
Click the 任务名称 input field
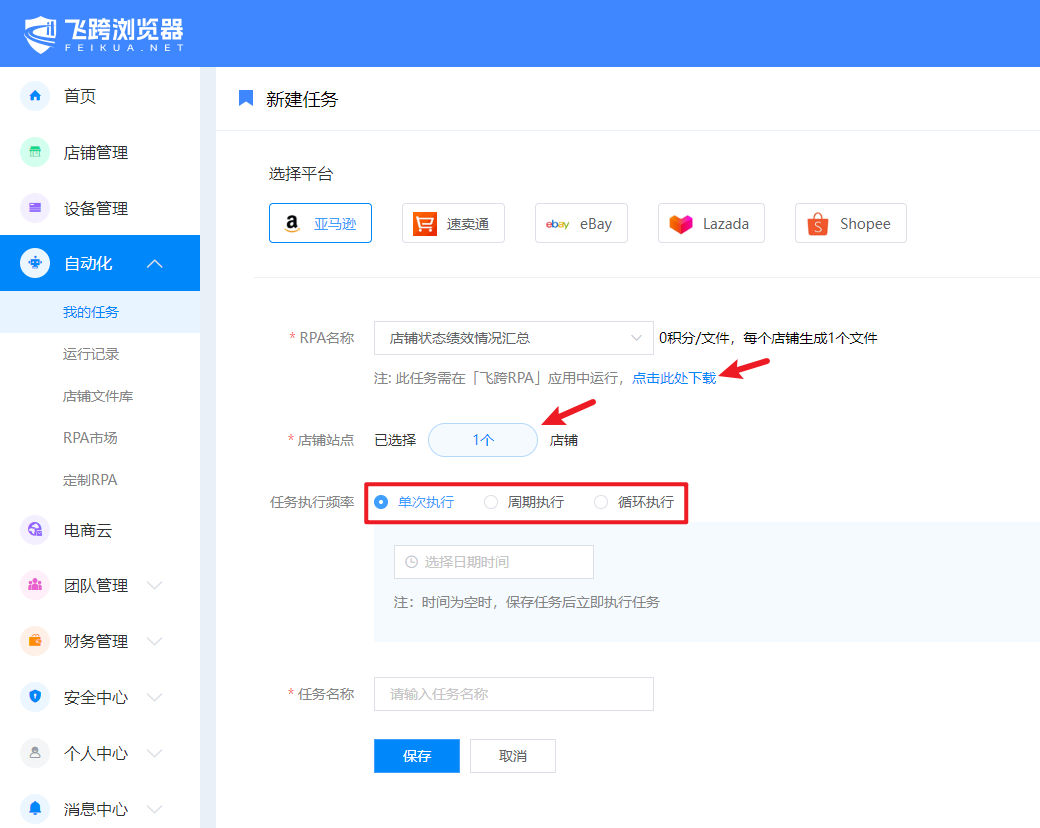(x=513, y=694)
